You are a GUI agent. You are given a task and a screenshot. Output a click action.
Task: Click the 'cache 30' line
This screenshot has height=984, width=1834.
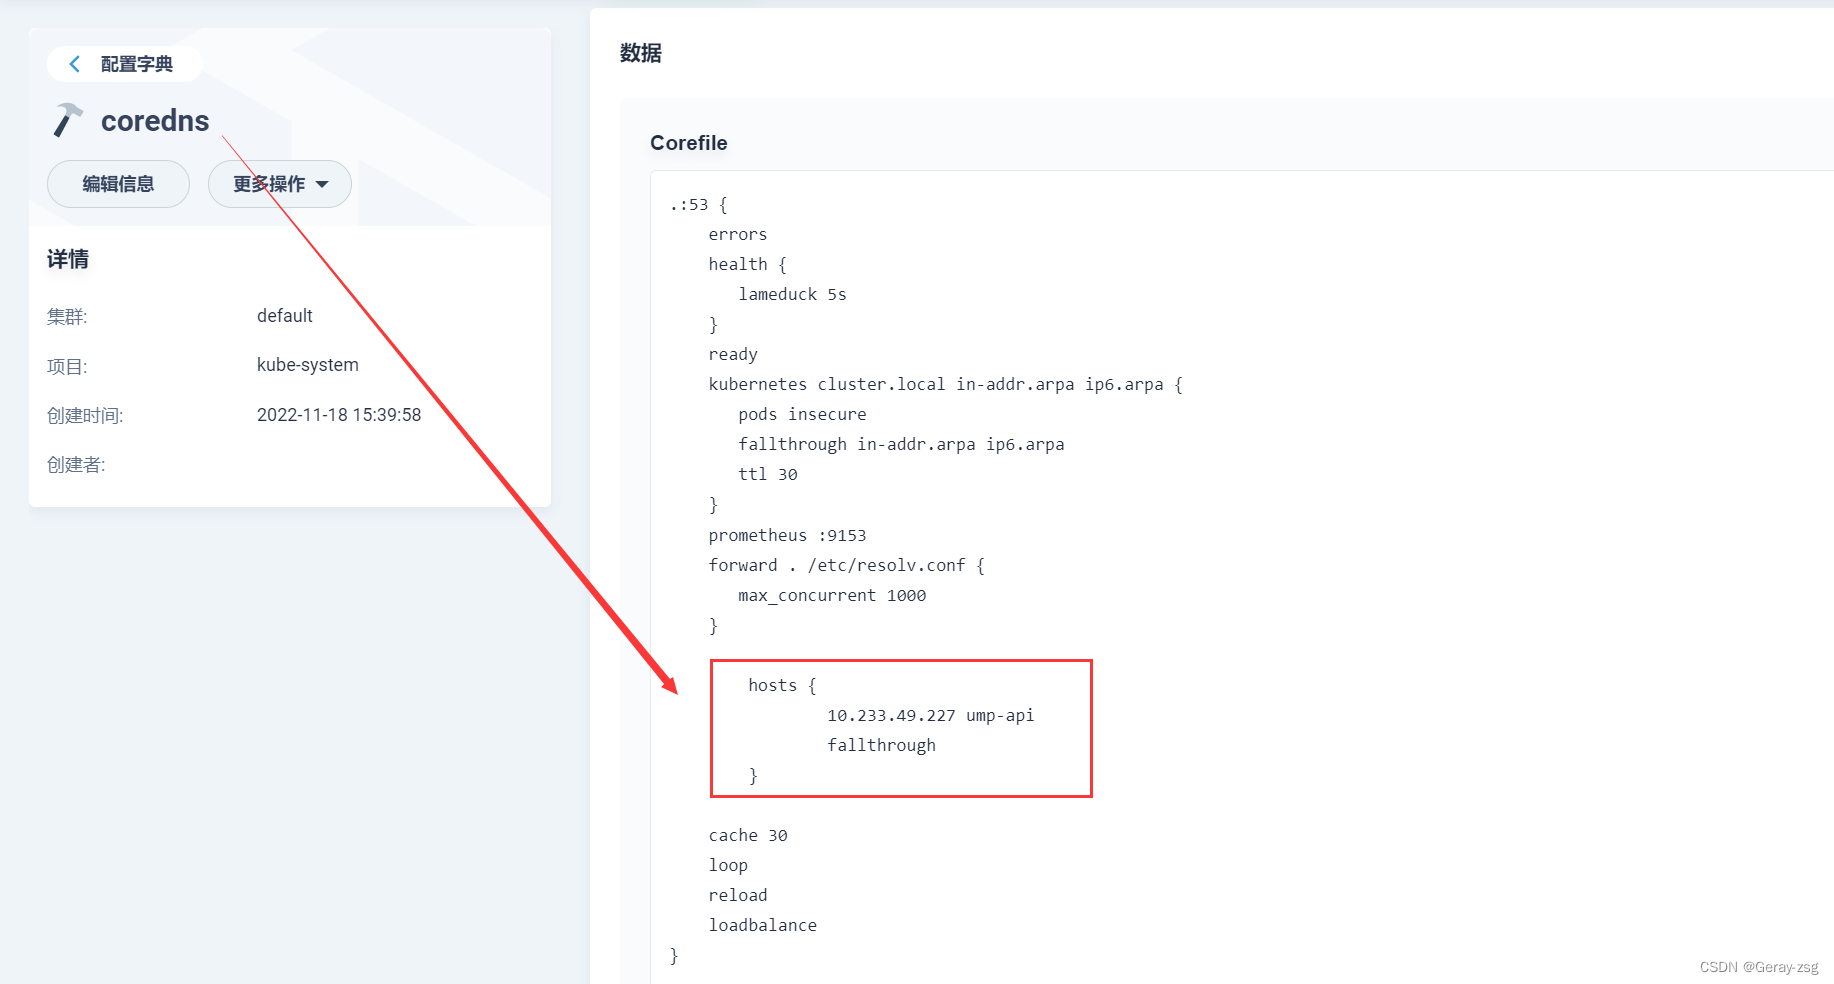click(748, 836)
